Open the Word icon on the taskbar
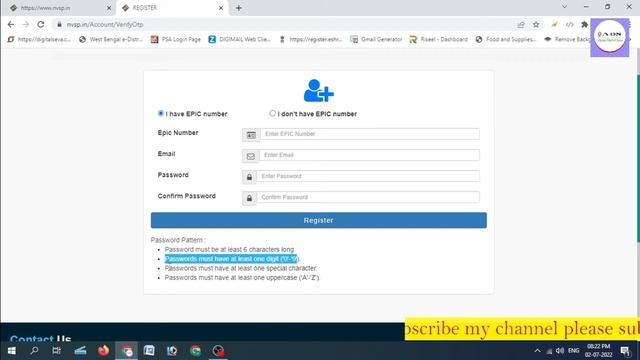This screenshot has height=360, width=640. tap(149, 351)
